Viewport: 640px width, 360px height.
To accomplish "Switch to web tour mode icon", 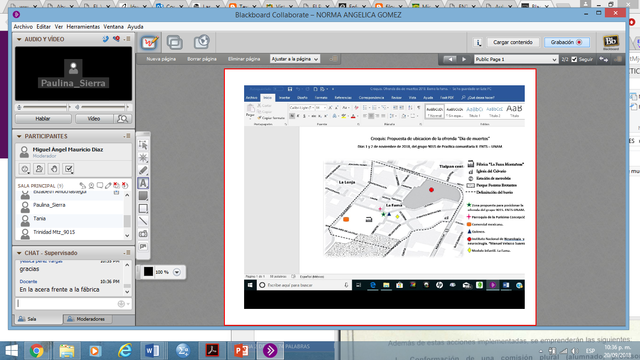I will [202, 42].
